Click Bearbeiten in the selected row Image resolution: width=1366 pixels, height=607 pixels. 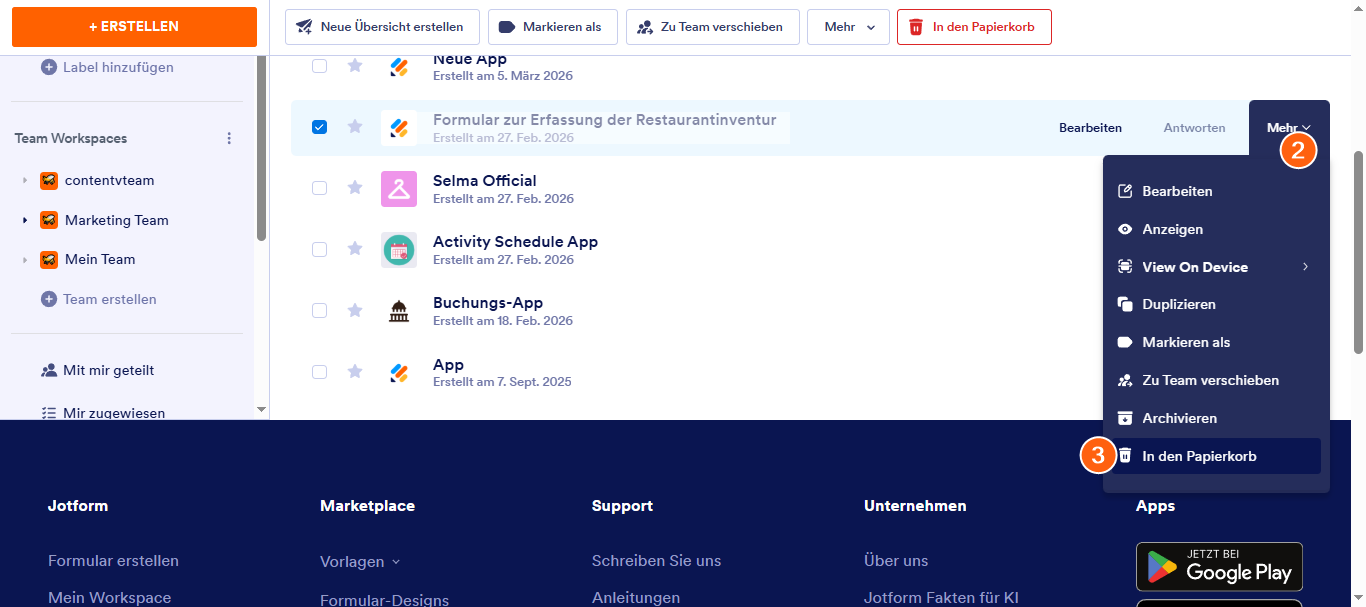coord(1090,128)
